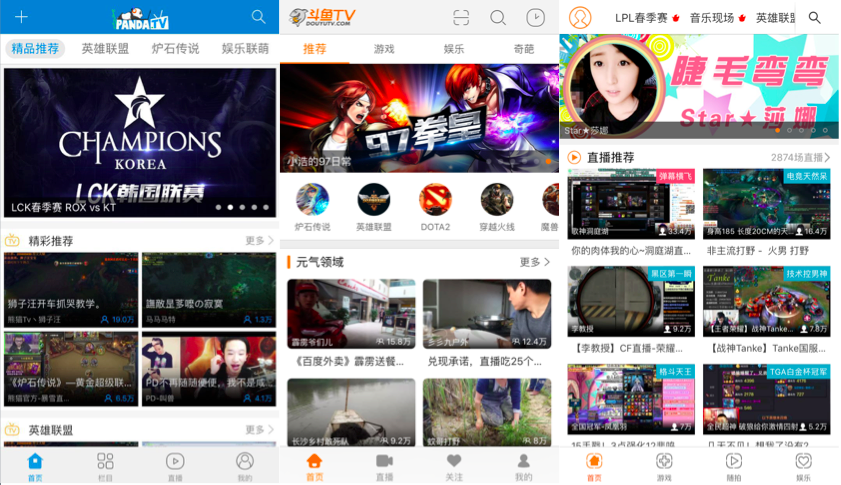Expand 2874场直播 chevron link
Screen dimensions: 841x485
click(800, 157)
